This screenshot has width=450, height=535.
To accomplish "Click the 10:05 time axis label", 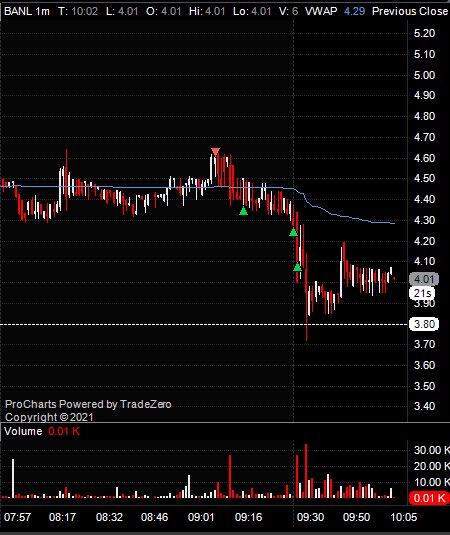I will click(403, 517).
